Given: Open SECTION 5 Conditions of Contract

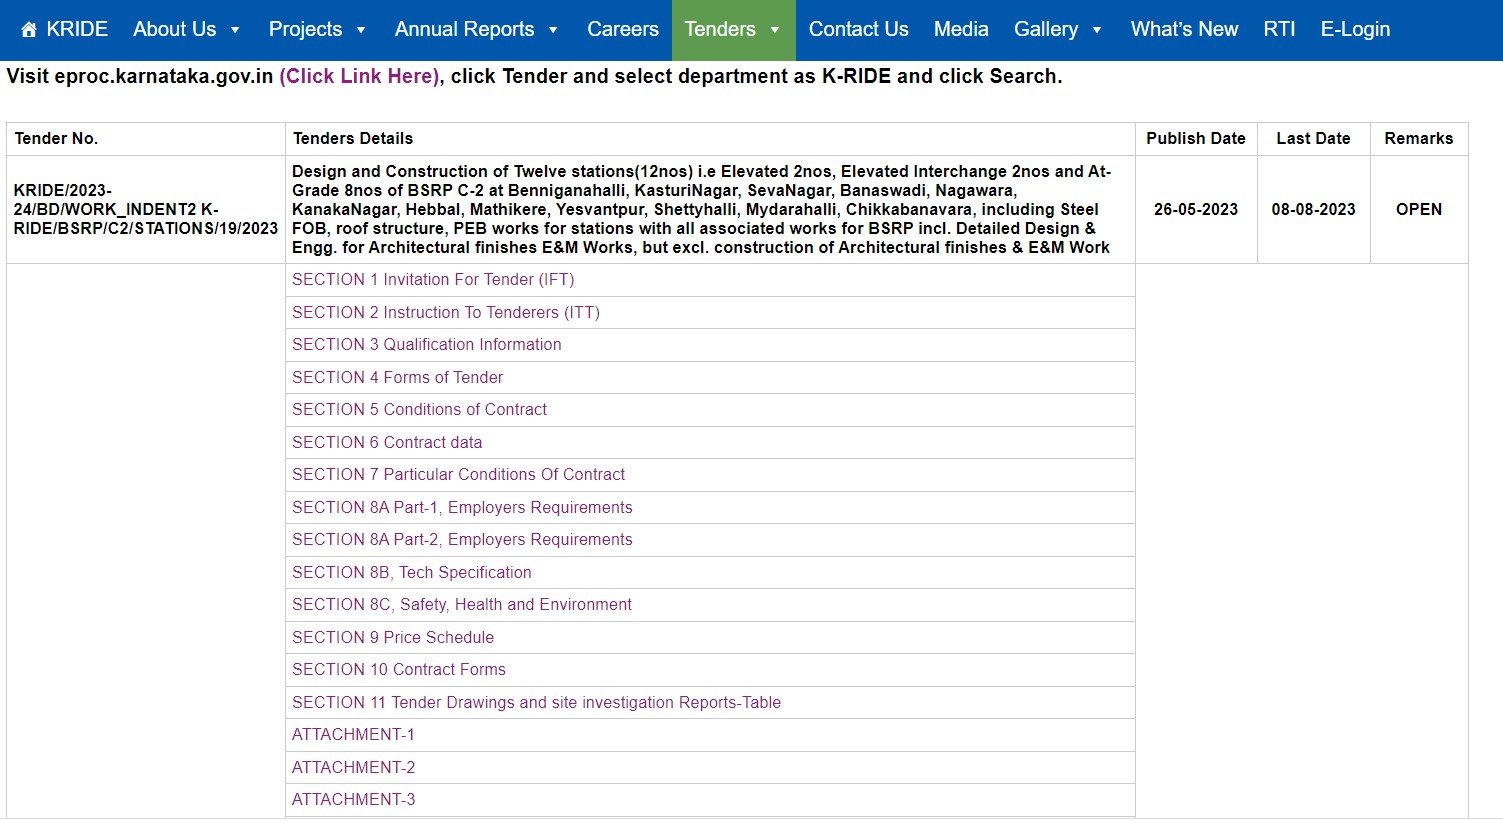Looking at the screenshot, I should point(419,410).
